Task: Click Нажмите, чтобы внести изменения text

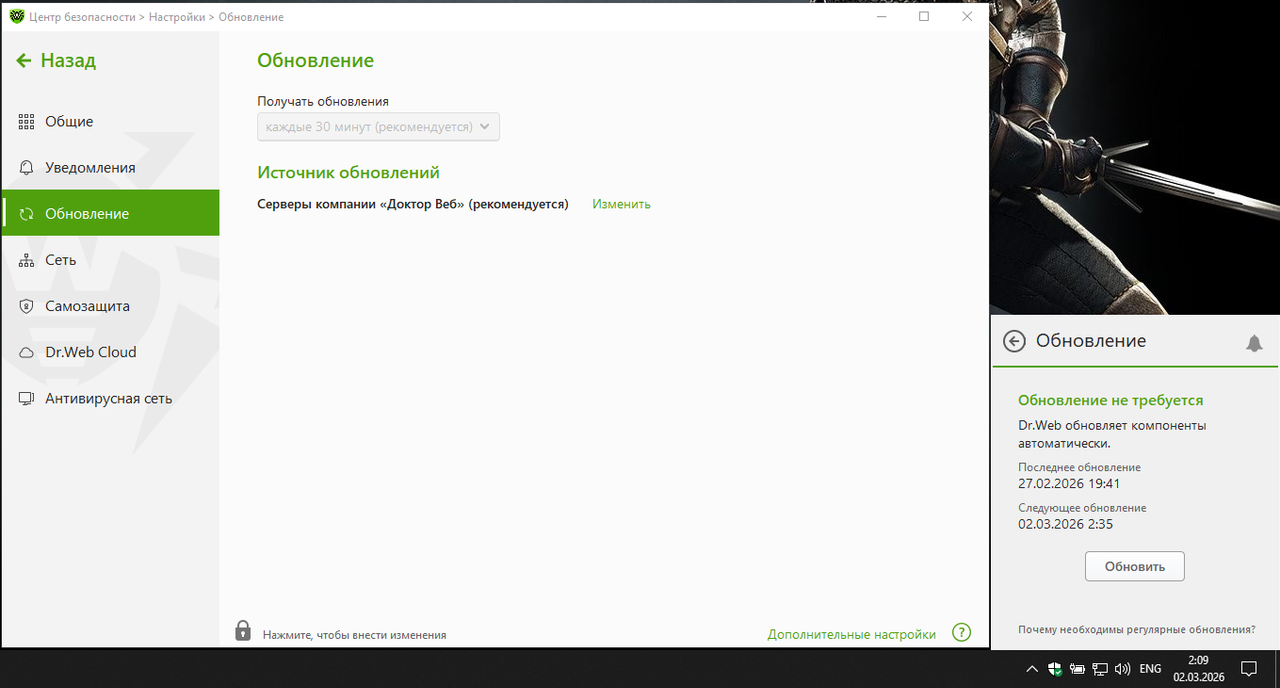Action: [x=354, y=635]
